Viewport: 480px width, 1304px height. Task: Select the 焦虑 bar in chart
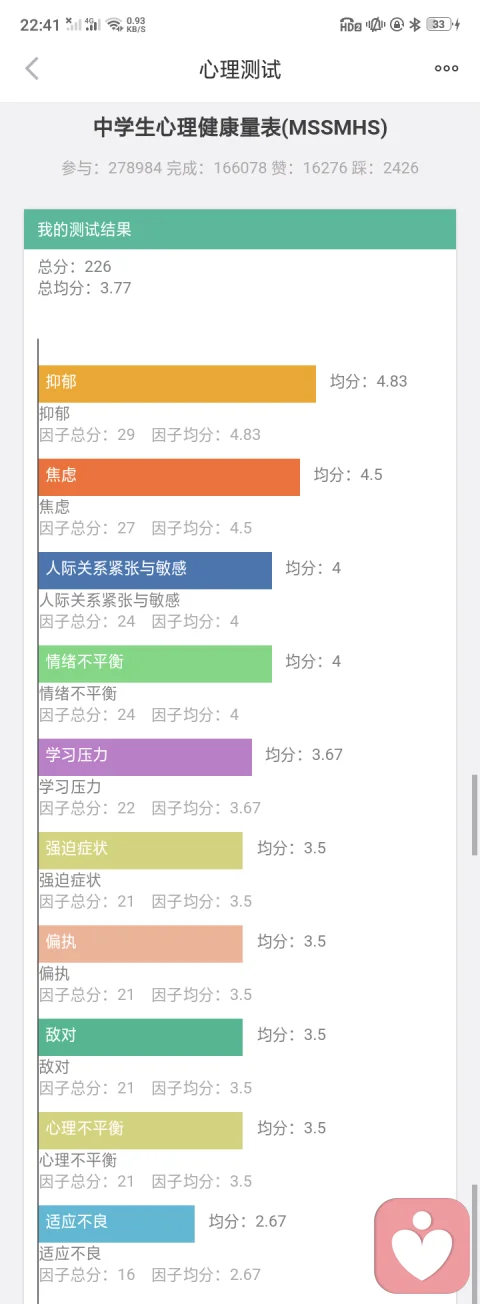coord(169,477)
